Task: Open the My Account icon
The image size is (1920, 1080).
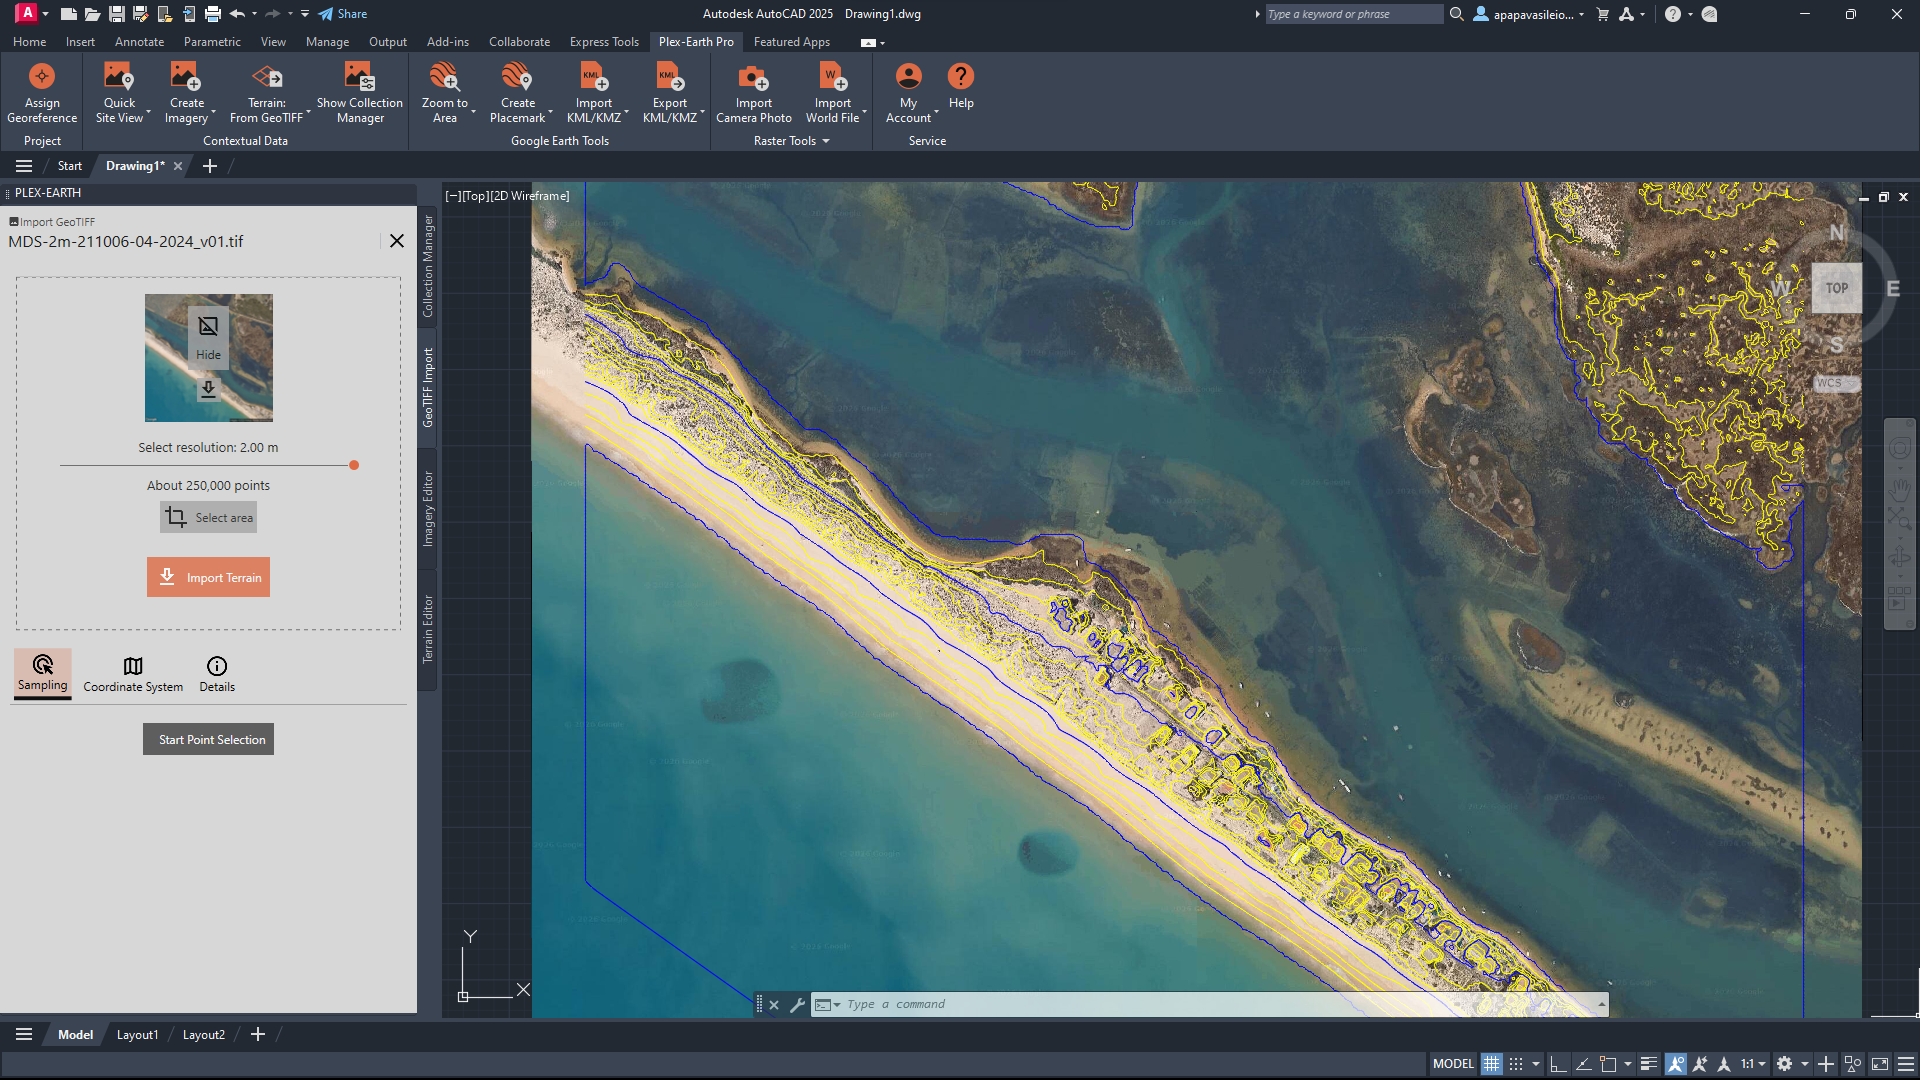Action: [x=908, y=77]
